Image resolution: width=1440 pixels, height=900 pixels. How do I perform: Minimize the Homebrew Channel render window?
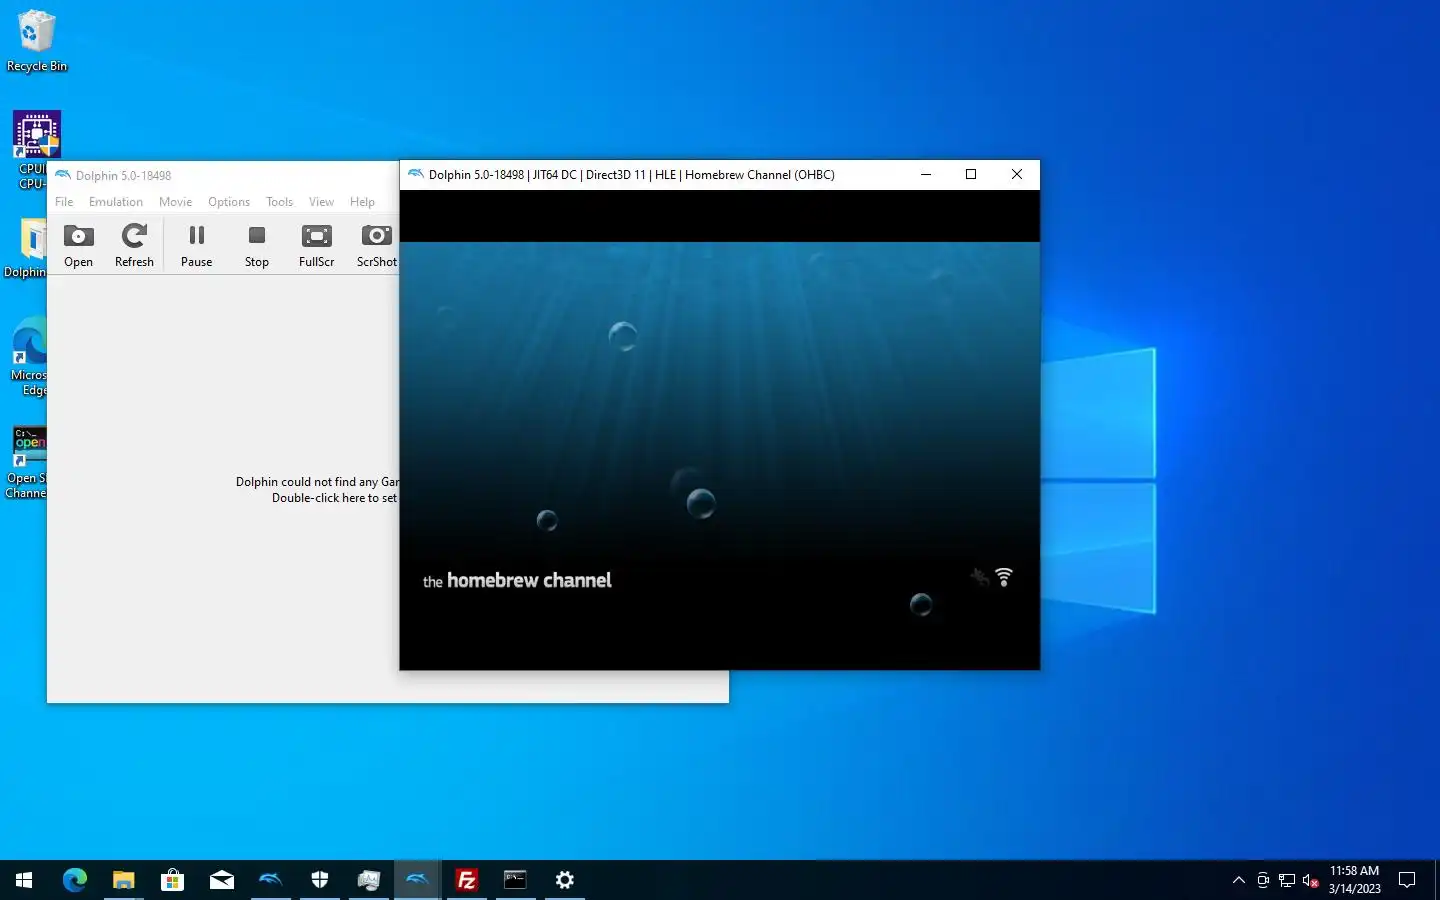coord(926,174)
